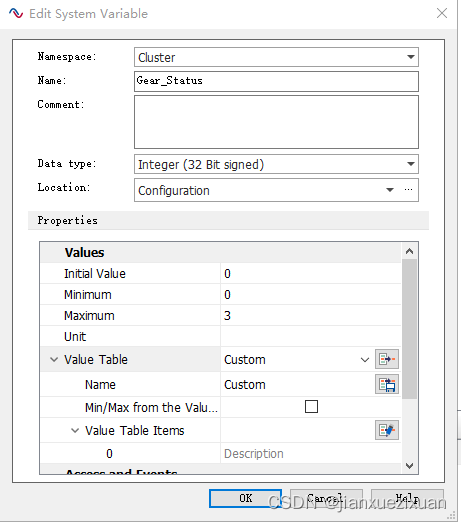This screenshot has height=522, width=461.
Task: Click inside the Comment text area
Action: pos(276,122)
